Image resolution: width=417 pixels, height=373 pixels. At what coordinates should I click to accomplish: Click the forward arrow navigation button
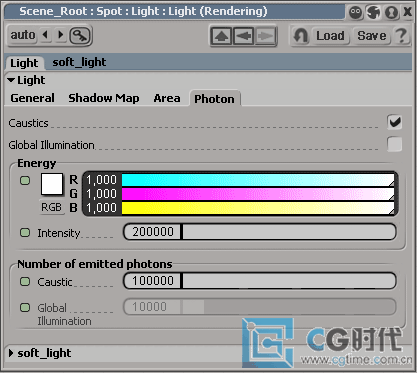pos(265,36)
